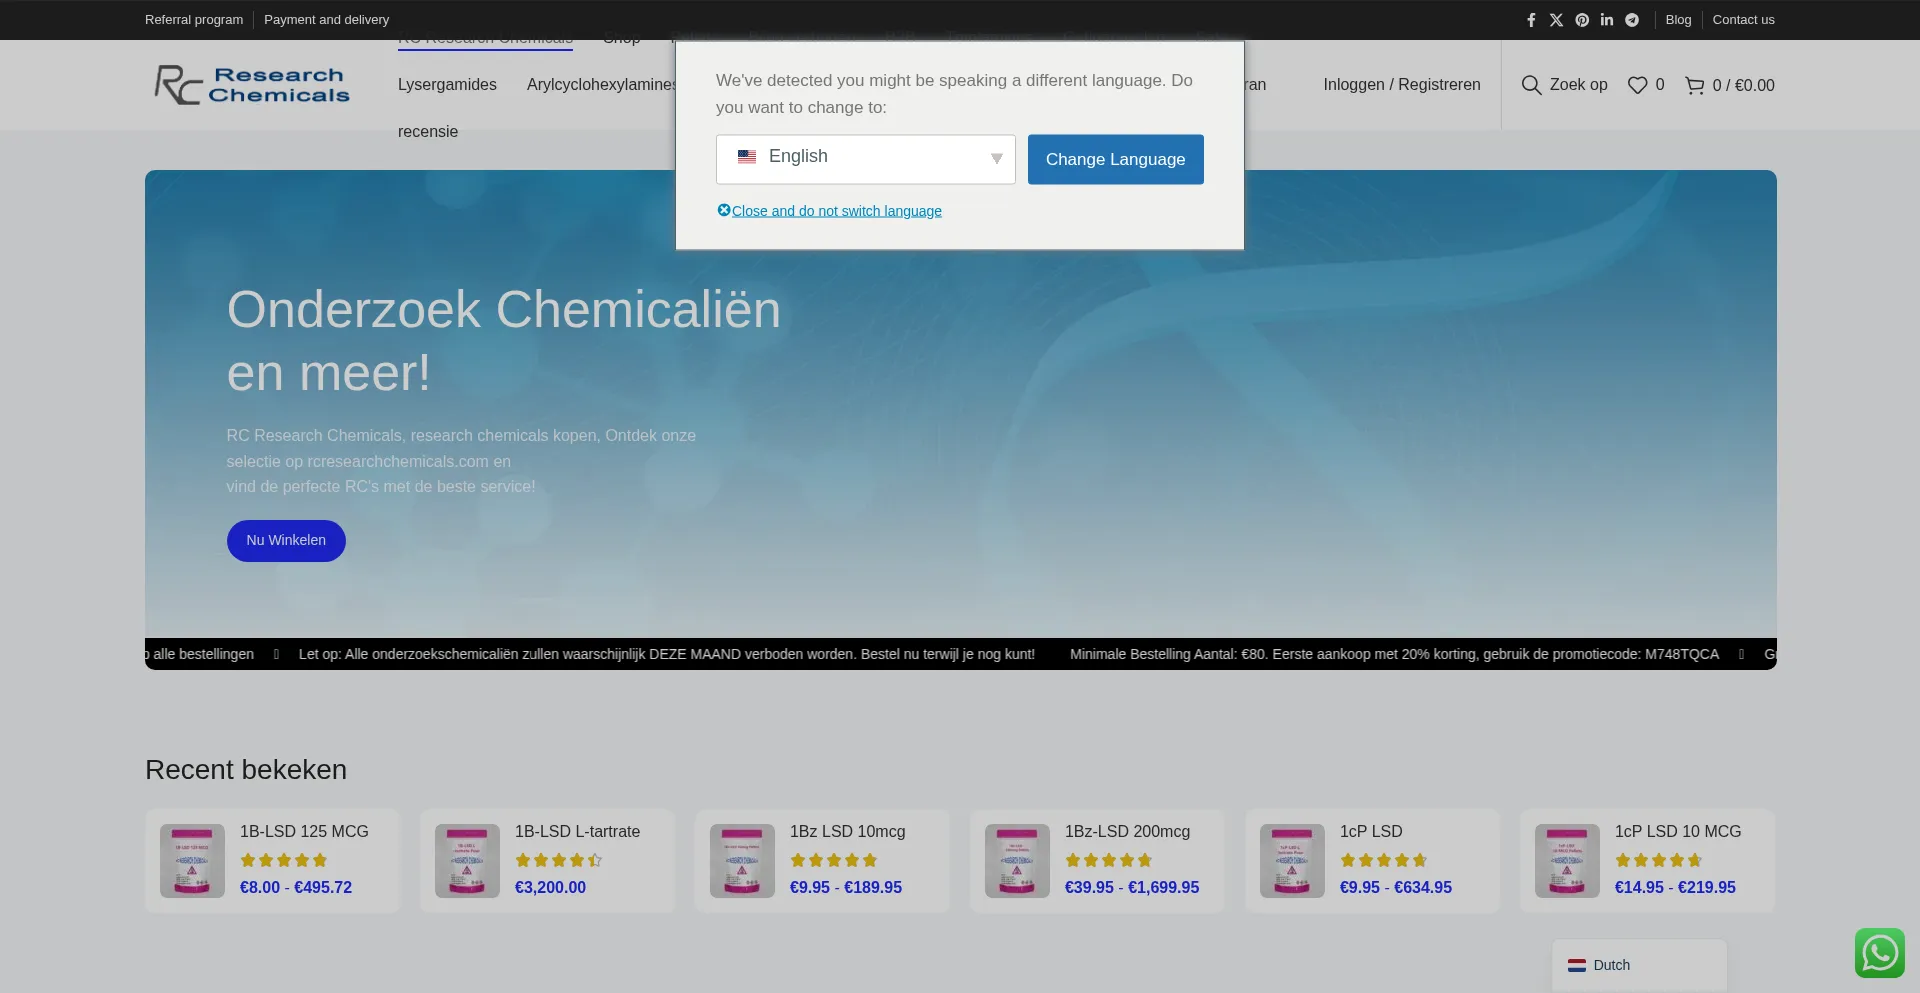The image size is (1920, 993).
Task: Click the price €3,200.00
Action: click(550, 888)
